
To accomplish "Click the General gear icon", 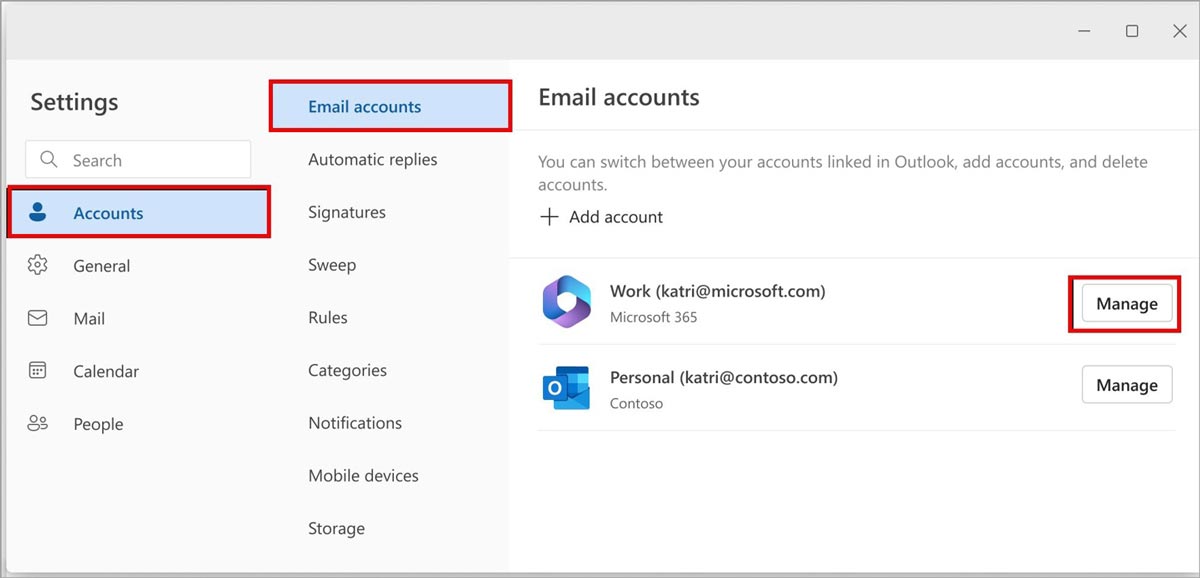I will 38,265.
